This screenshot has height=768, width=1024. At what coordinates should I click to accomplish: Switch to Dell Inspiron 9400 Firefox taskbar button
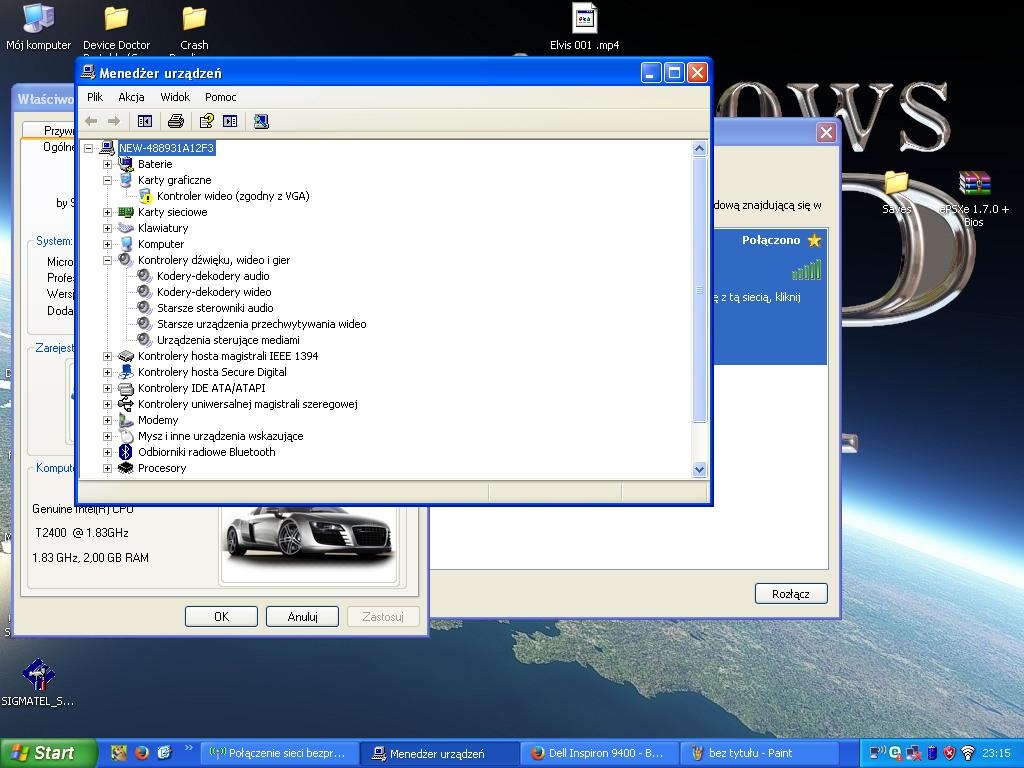pyautogui.click(x=600, y=754)
